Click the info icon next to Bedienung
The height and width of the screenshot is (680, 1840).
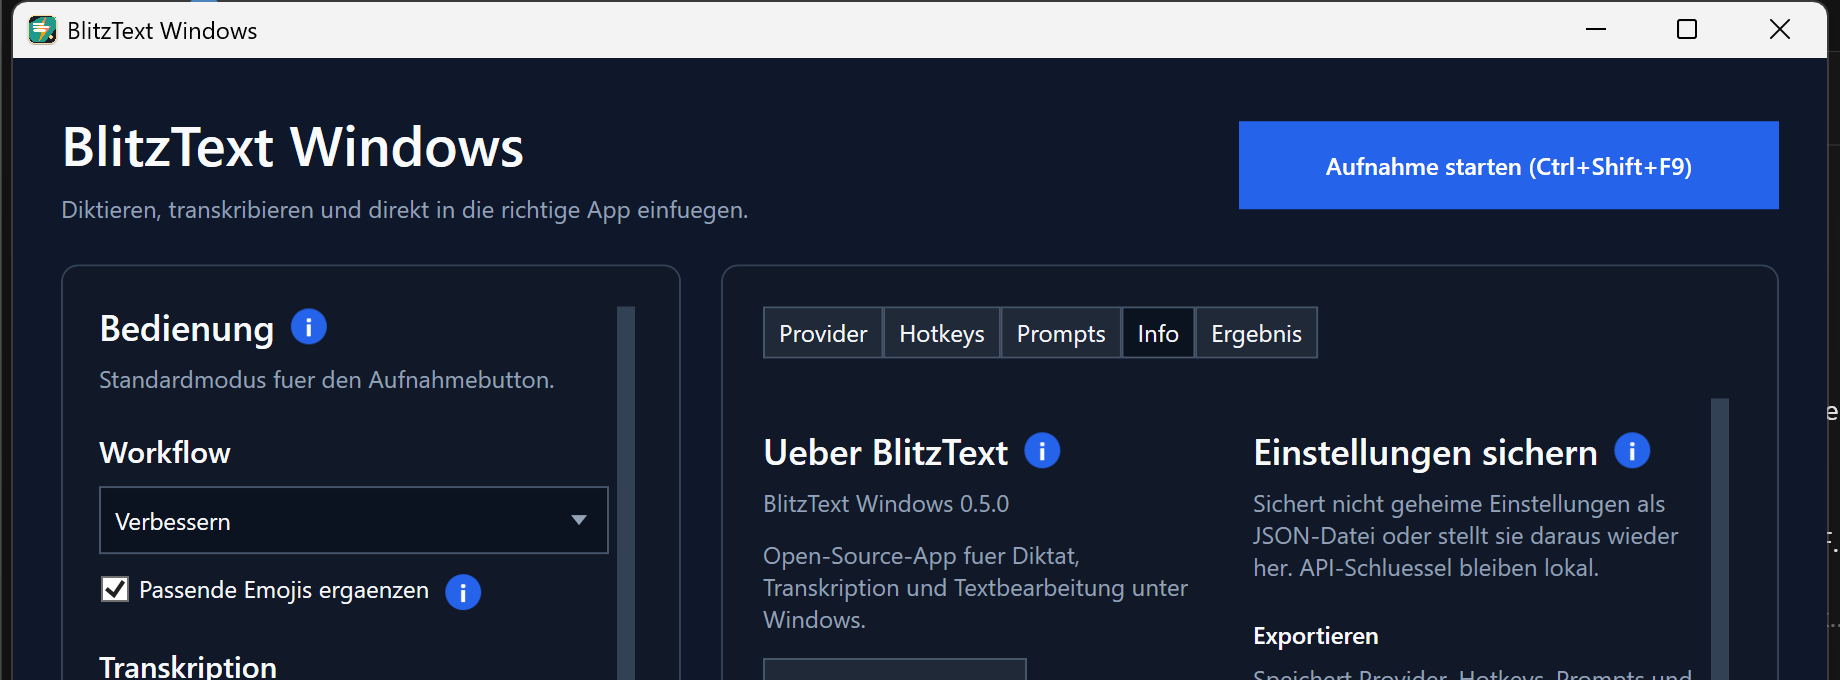point(308,327)
